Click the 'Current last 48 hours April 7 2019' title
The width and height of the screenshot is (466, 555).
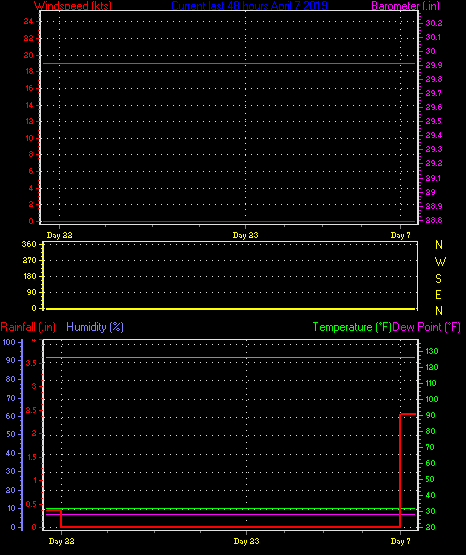pyautogui.click(x=249, y=6)
